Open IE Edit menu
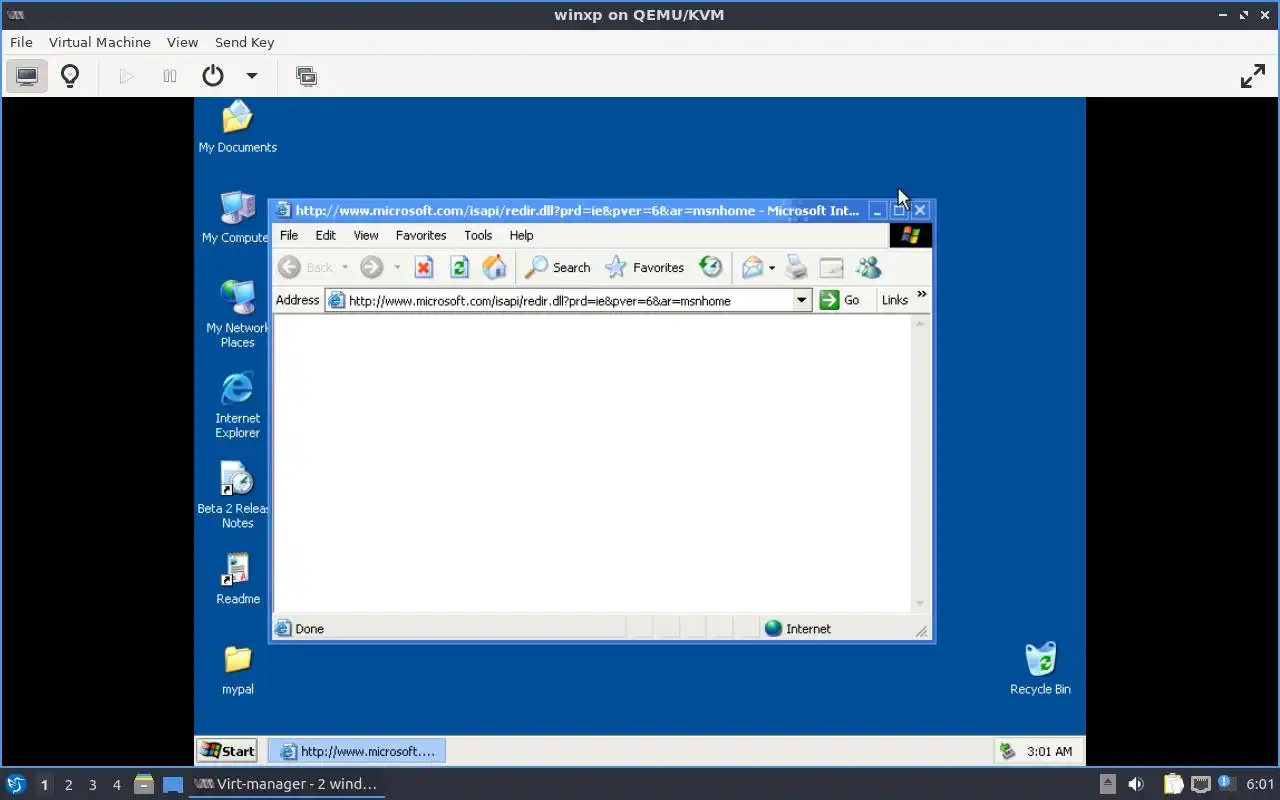The height and width of the screenshot is (800, 1280). 326,235
